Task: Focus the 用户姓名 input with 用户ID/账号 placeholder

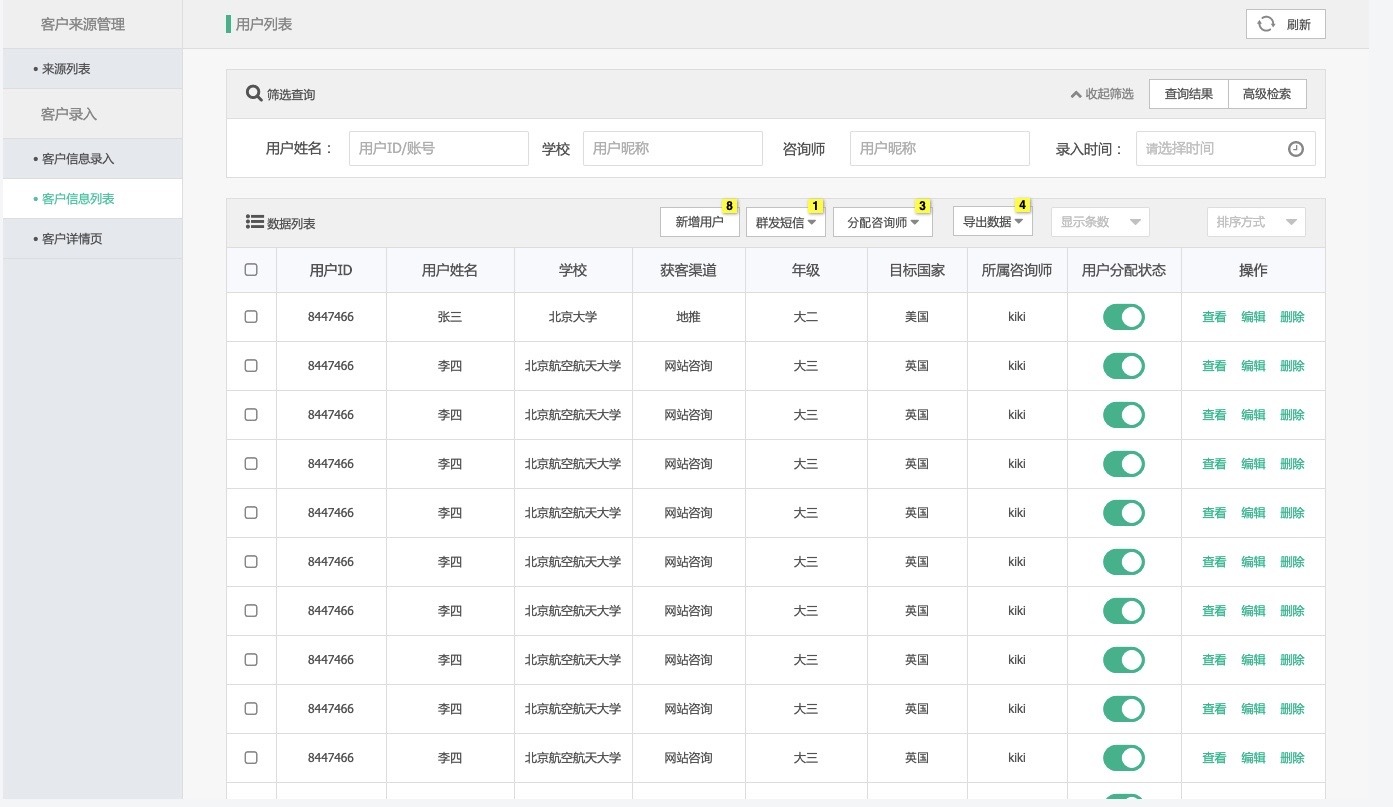Action: [x=438, y=148]
